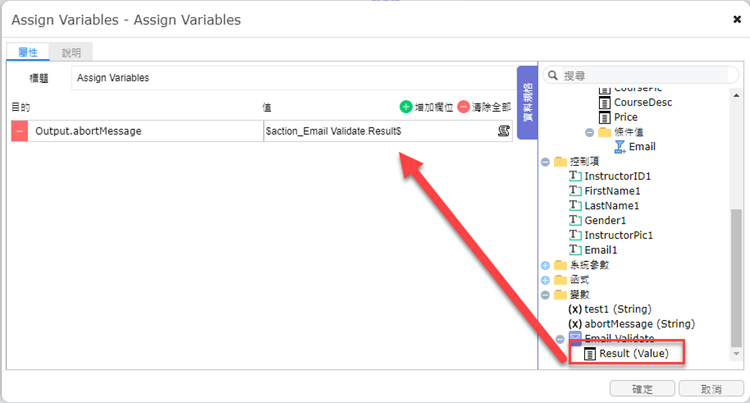Screen dimensions: 750x403
Task: Select the CourseDesc field icon
Action: [605, 102]
